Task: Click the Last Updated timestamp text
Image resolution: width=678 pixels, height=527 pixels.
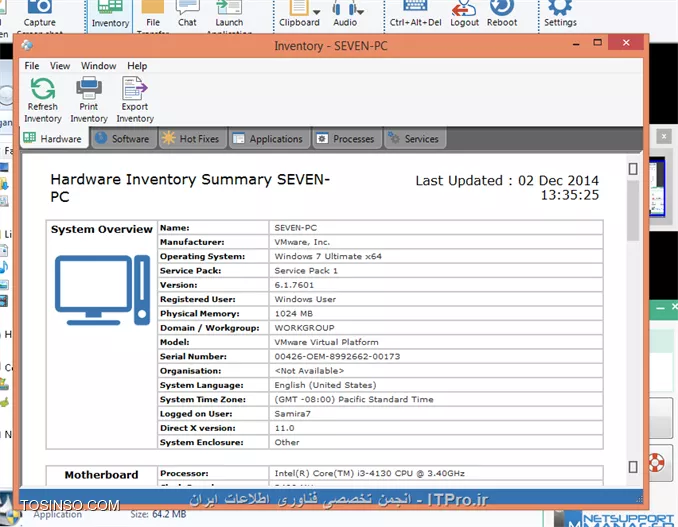Action: (507, 188)
